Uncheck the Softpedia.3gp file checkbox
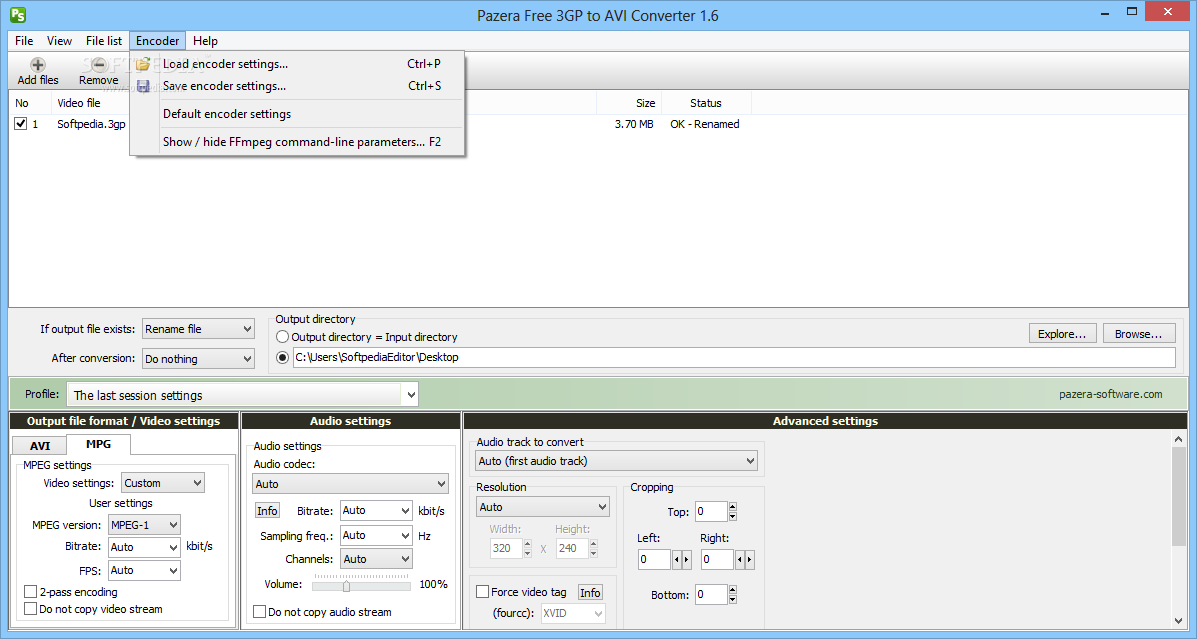The image size is (1197, 639). (x=21, y=124)
